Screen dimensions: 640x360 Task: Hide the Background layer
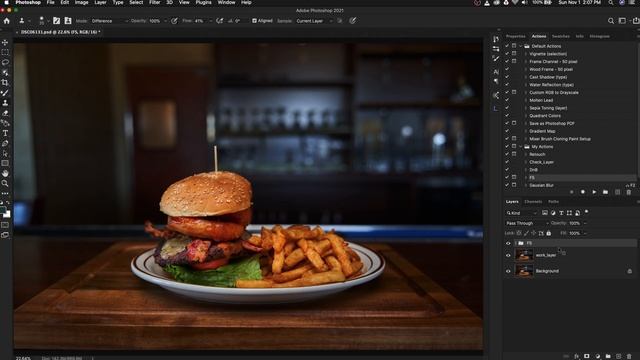click(x=508, y=271)
